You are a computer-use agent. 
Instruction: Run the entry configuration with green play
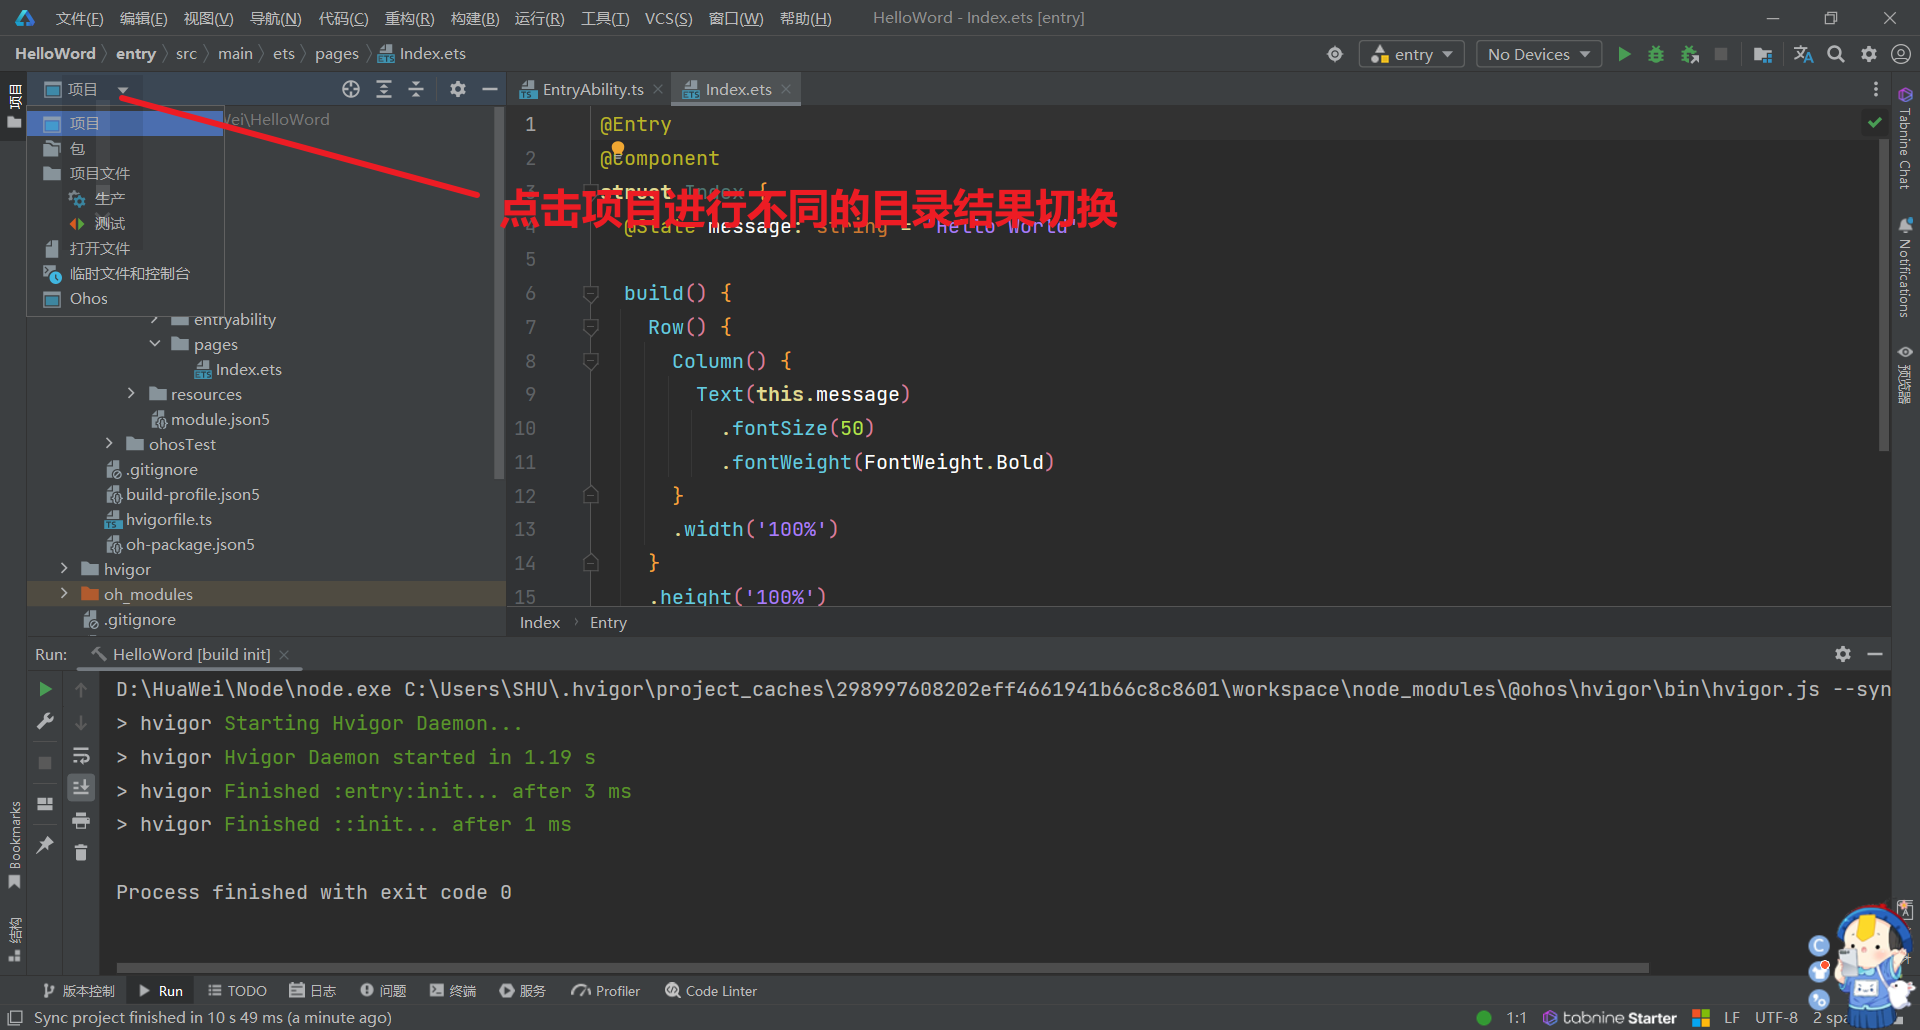pyautogui.click(x=1624, y=54)
